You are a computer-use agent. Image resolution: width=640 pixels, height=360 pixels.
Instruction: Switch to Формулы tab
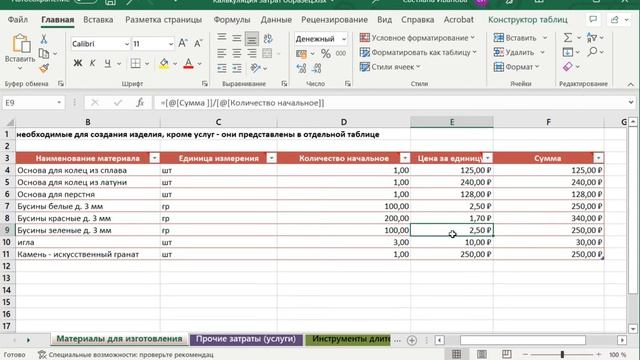pyautogui.click(x=231, y=20)
